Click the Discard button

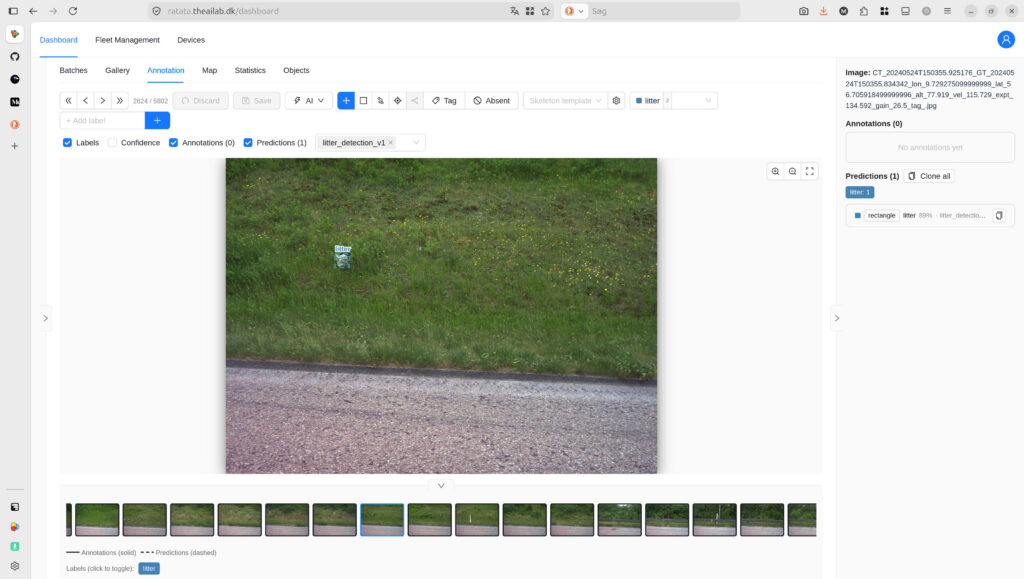[200, 101]
